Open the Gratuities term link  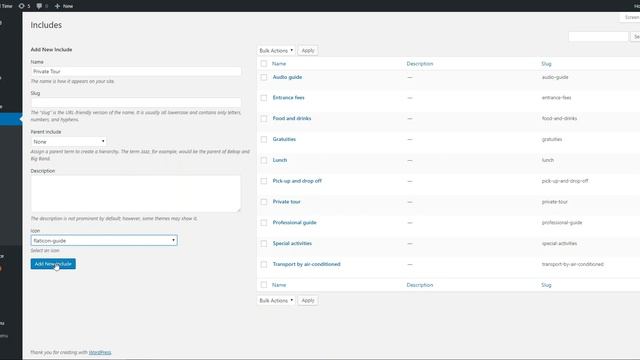[x=284, y=139]
